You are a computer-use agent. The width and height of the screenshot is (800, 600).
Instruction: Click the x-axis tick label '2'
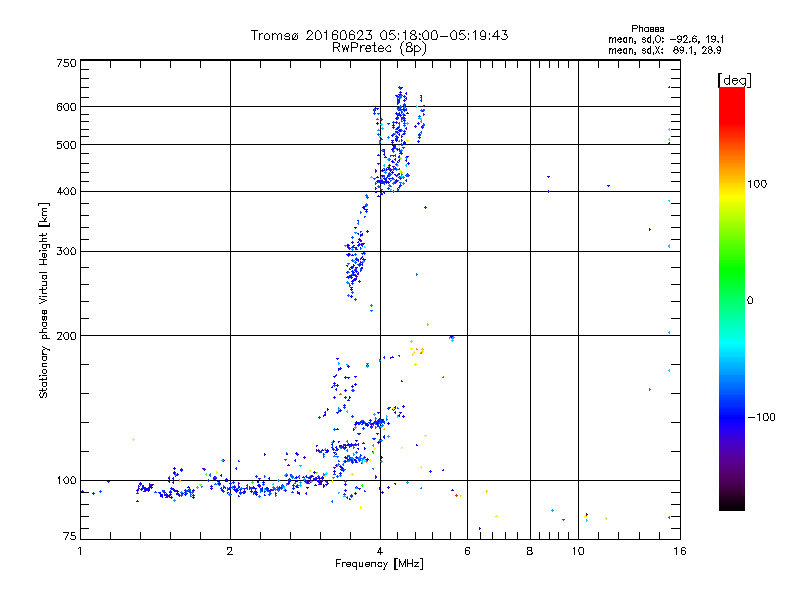(230, 551)
